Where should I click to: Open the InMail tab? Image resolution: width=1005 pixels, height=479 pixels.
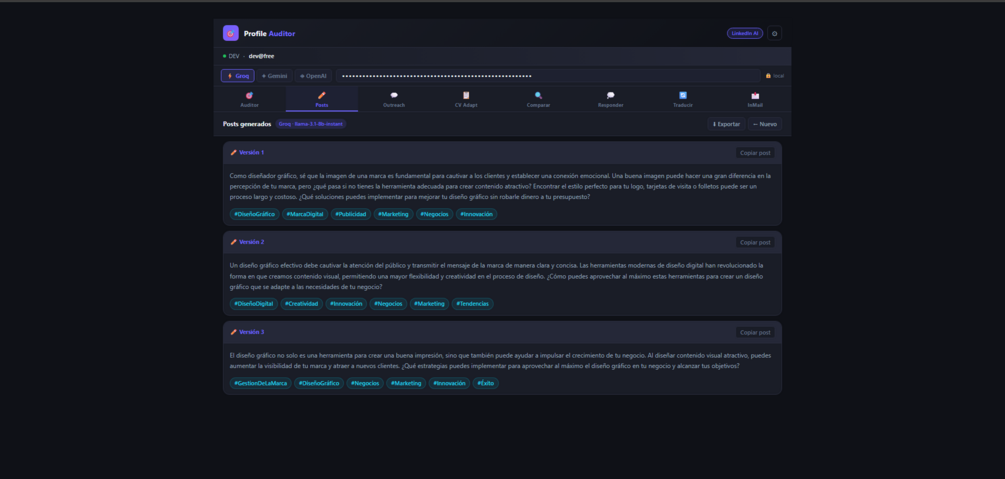tap(755, 99)
